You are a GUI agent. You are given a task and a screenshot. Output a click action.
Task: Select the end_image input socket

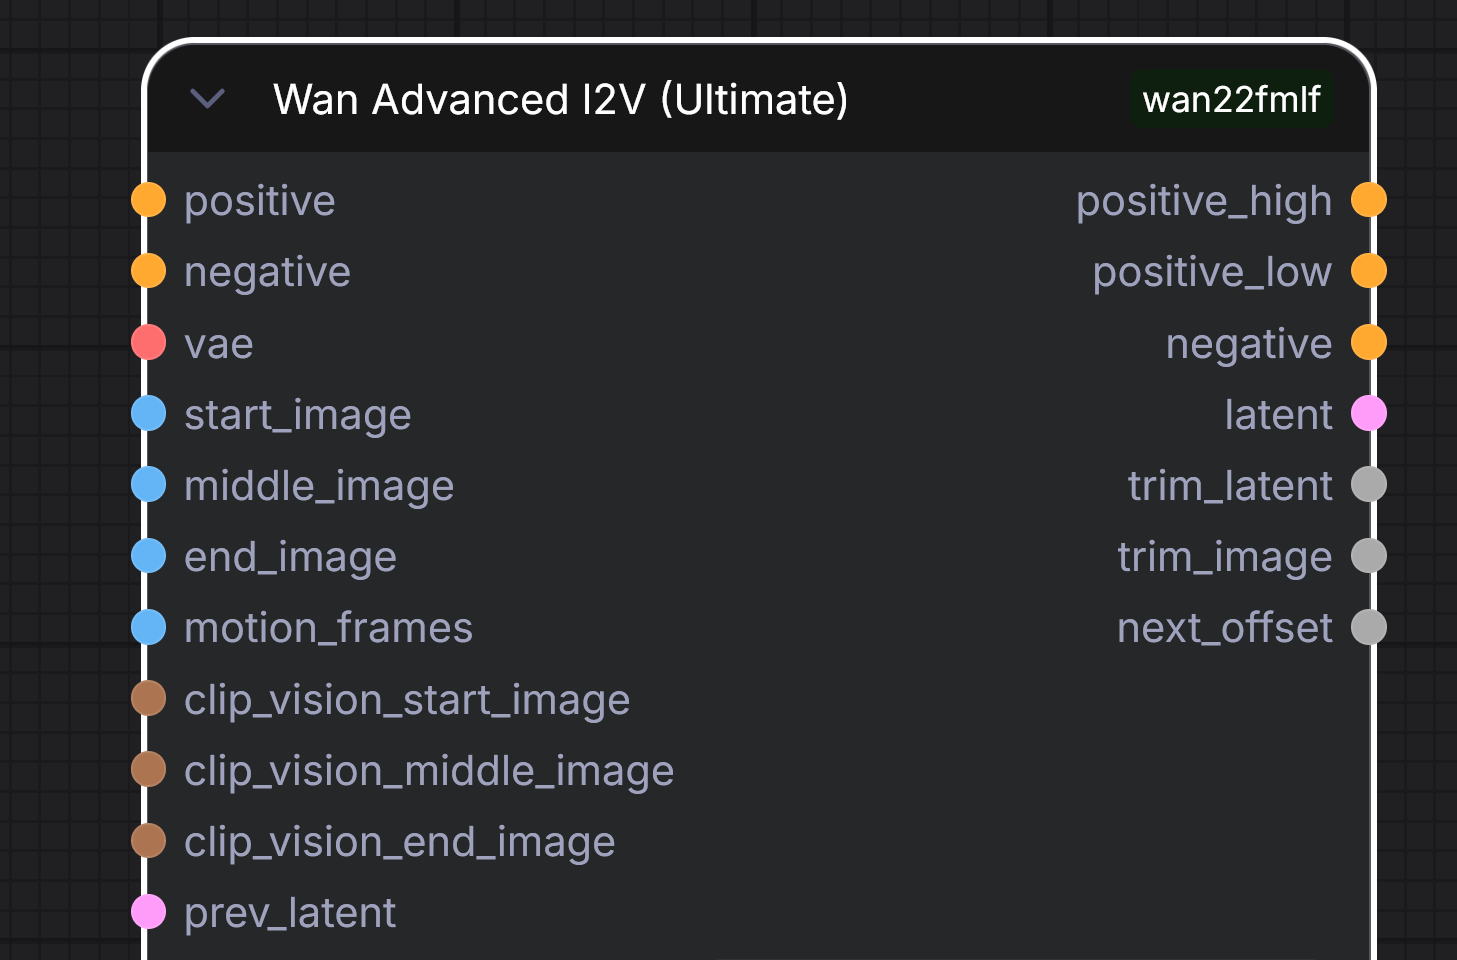[149, 556]
